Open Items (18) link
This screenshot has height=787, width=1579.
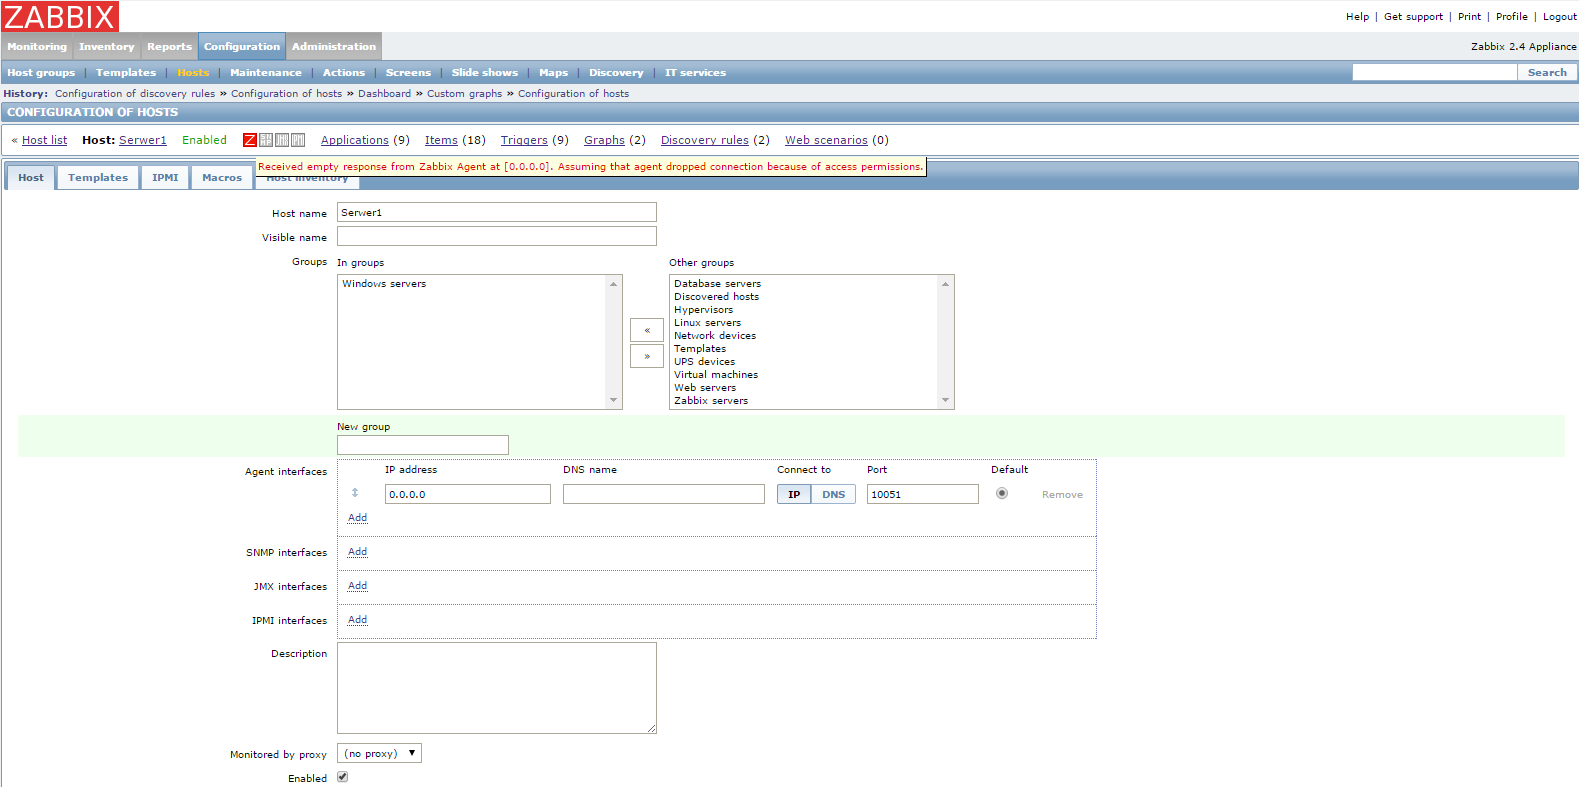click(x=441, y=140)
